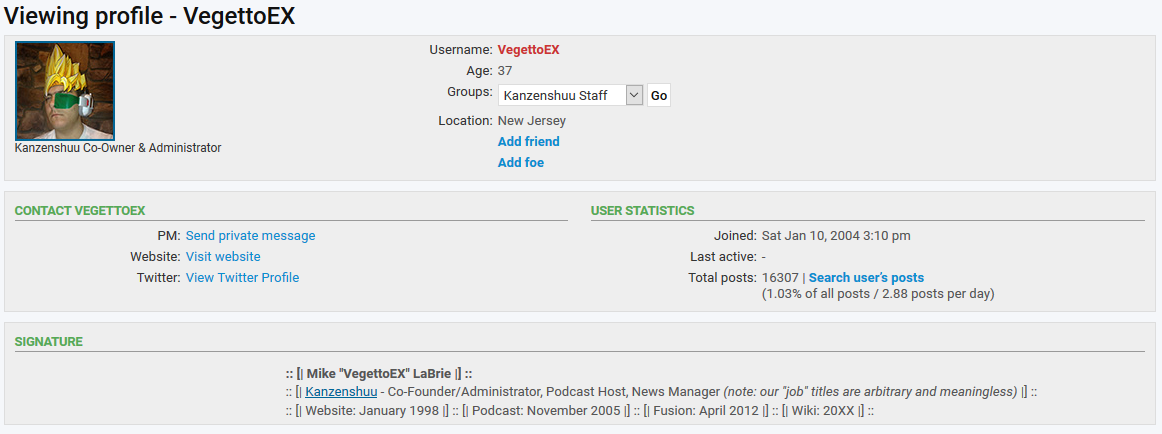Image resolution: width=1162 pixels, height=434 pixels.
Task: Click the USER STATISTICS section heading
Action: (x=643, y=211)
